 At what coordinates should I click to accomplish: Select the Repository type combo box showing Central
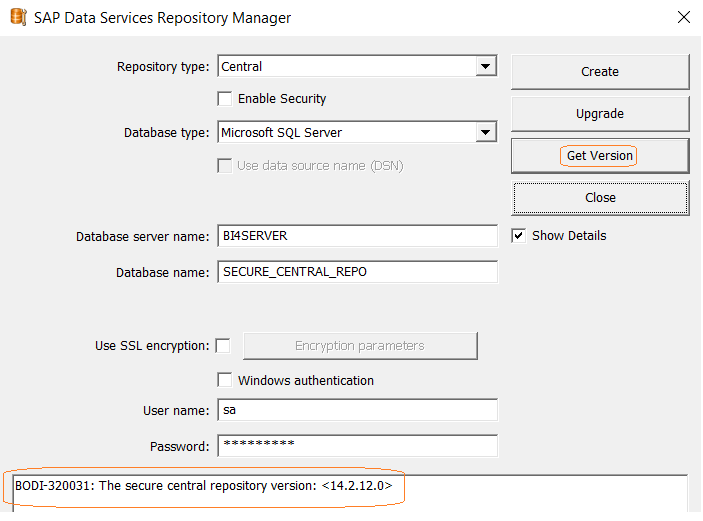pos(357,66)
